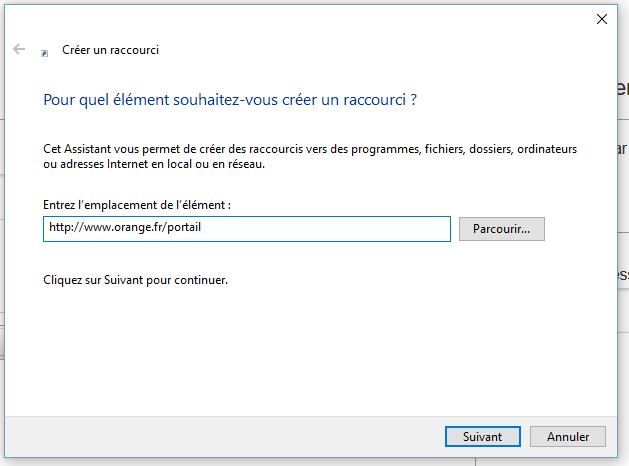This screenshot has width=629, height=466.
Task: Click the Créer un raccourci title text
Action: pyautogui.click(x=110, y=50)
